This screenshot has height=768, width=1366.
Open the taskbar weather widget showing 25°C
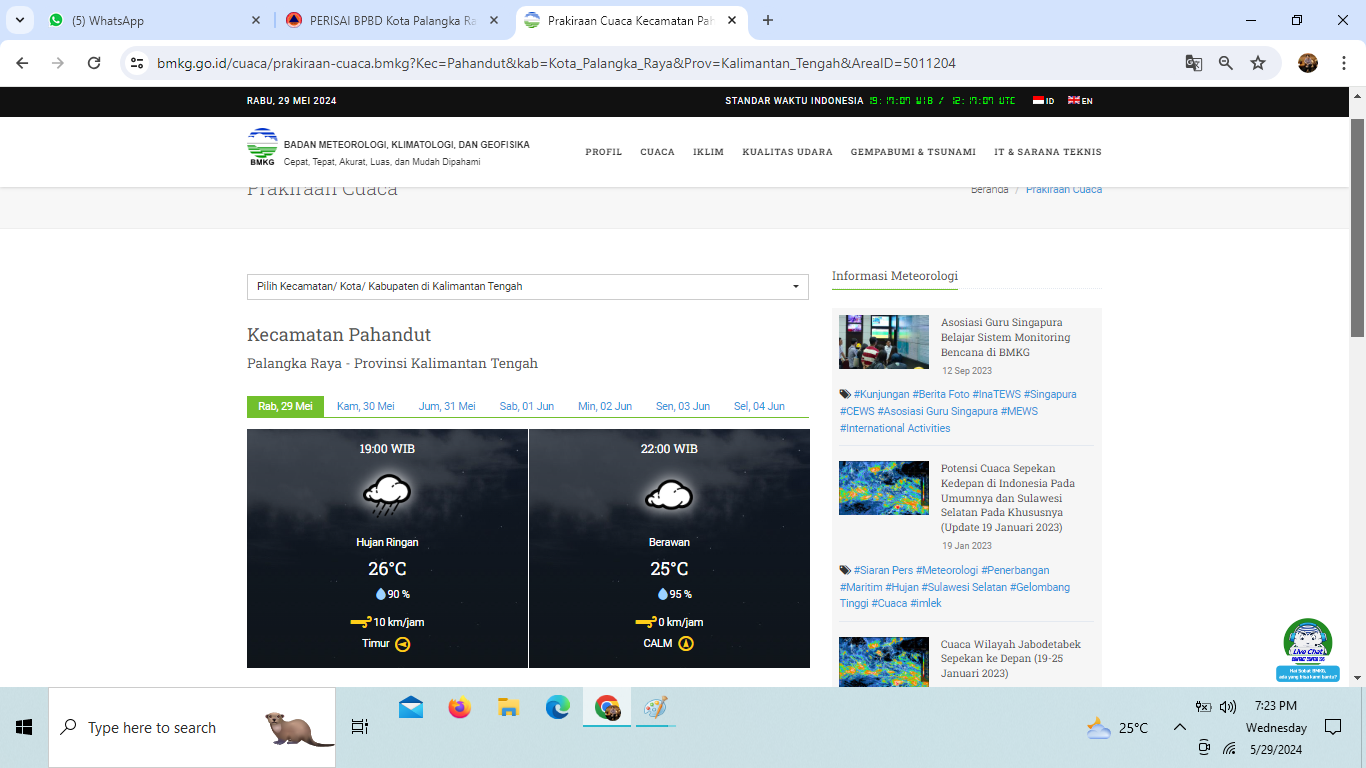click(x=1118, y=728)
